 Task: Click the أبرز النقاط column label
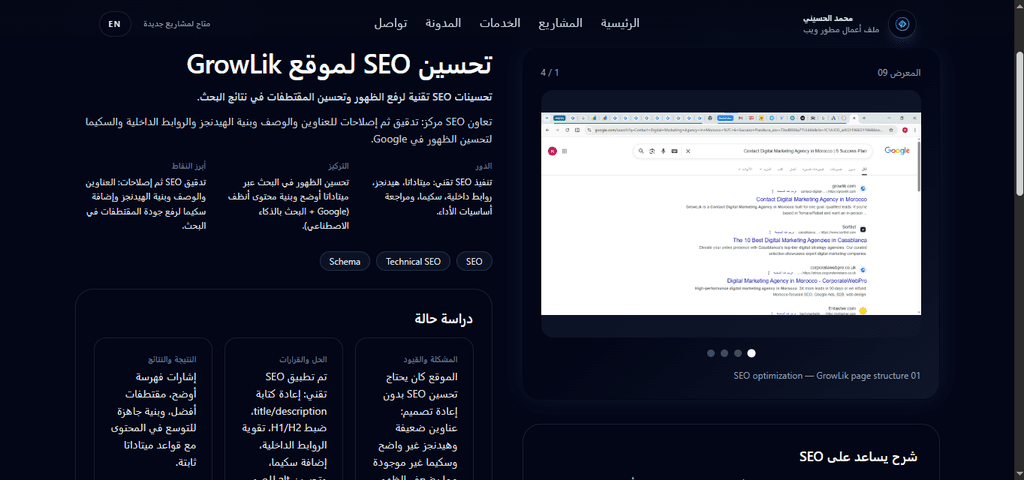[x=189, y=167]
